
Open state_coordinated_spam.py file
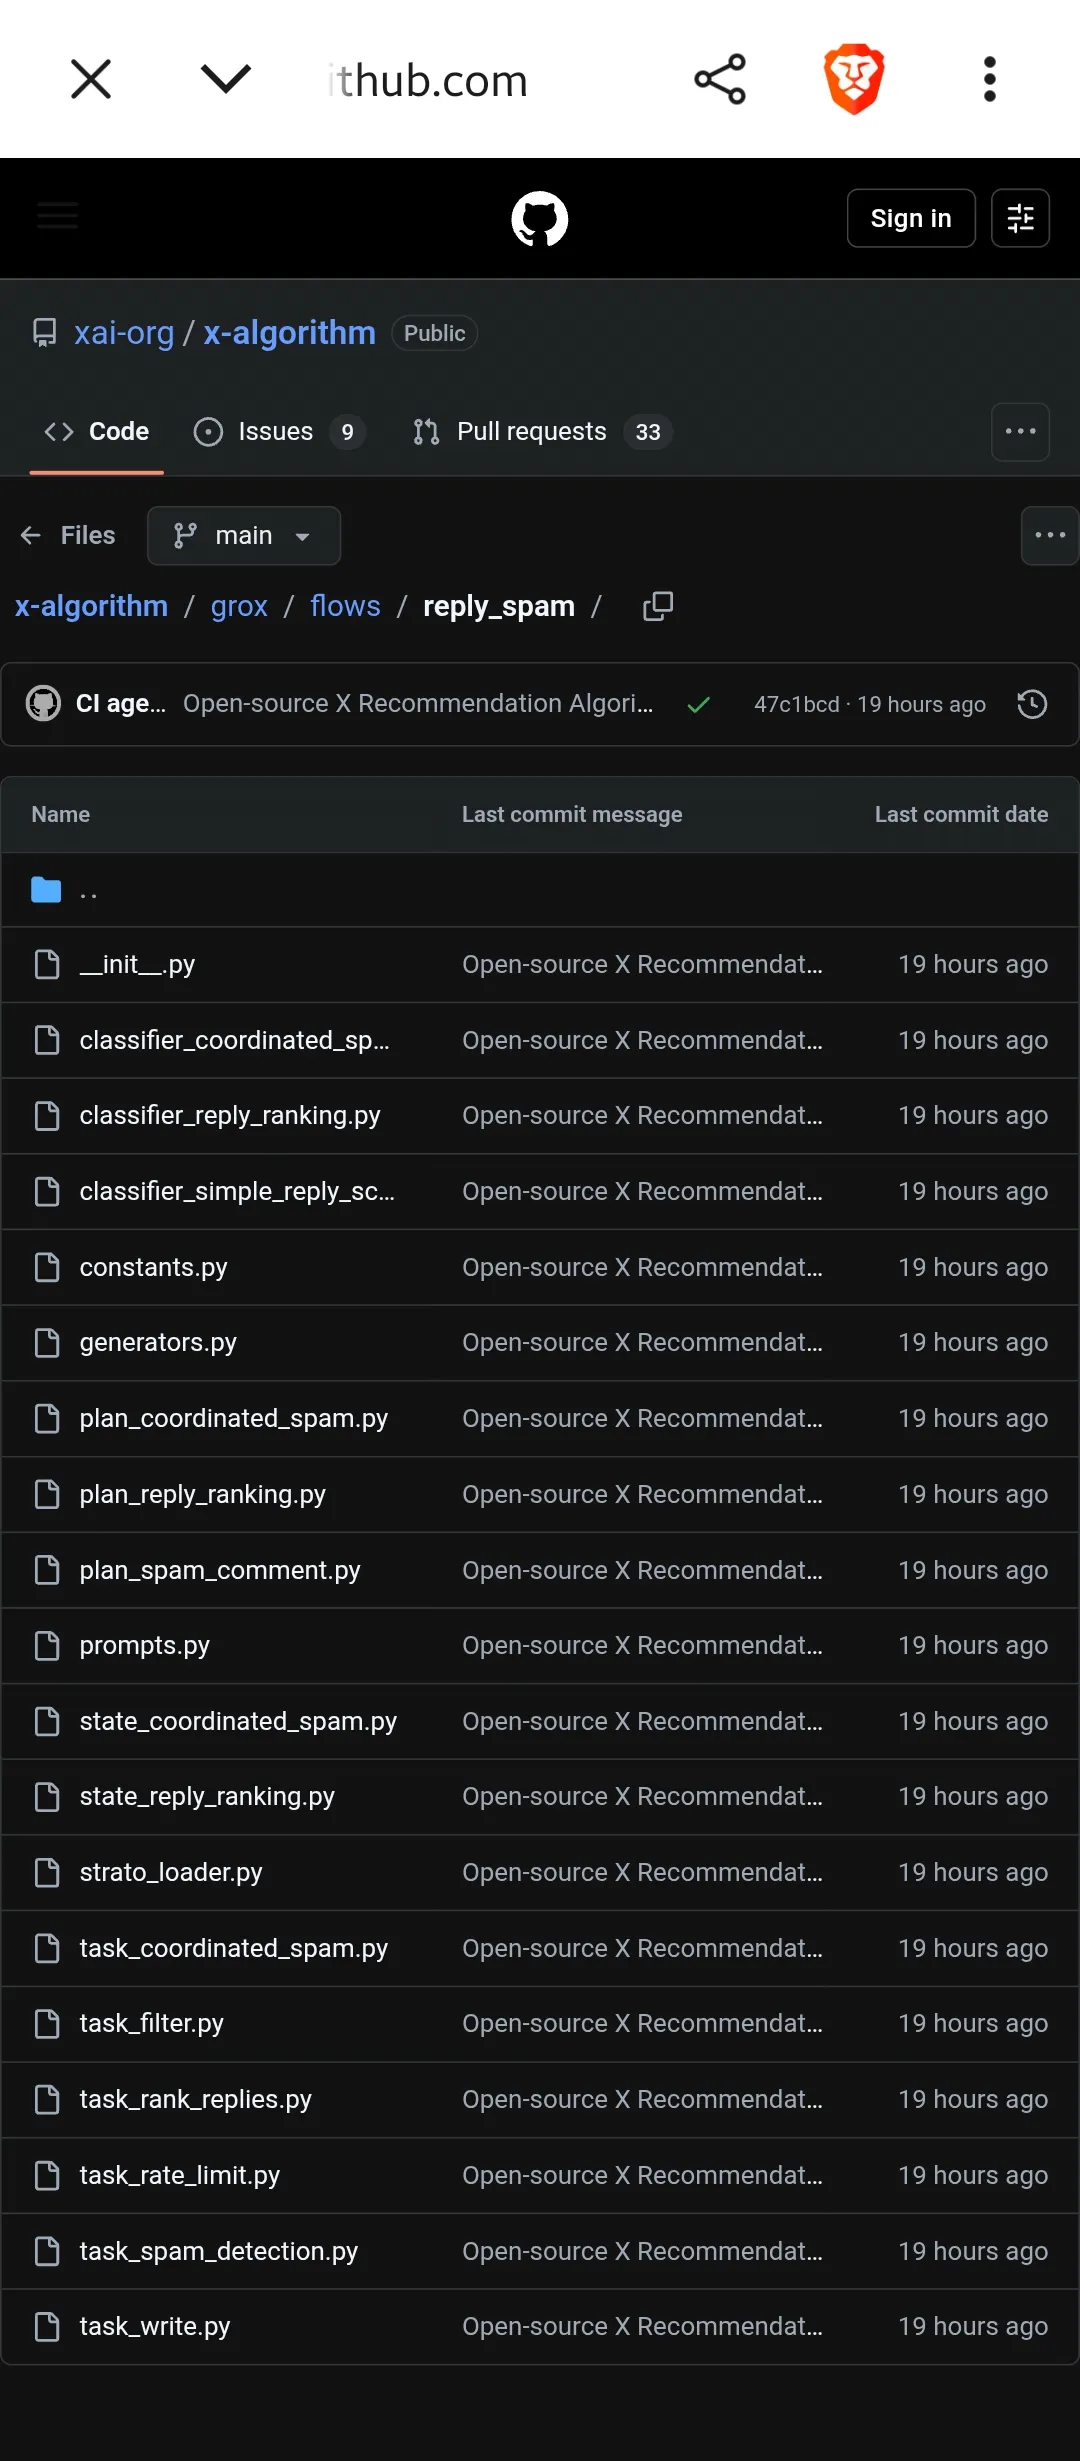tap(238, 1722)
